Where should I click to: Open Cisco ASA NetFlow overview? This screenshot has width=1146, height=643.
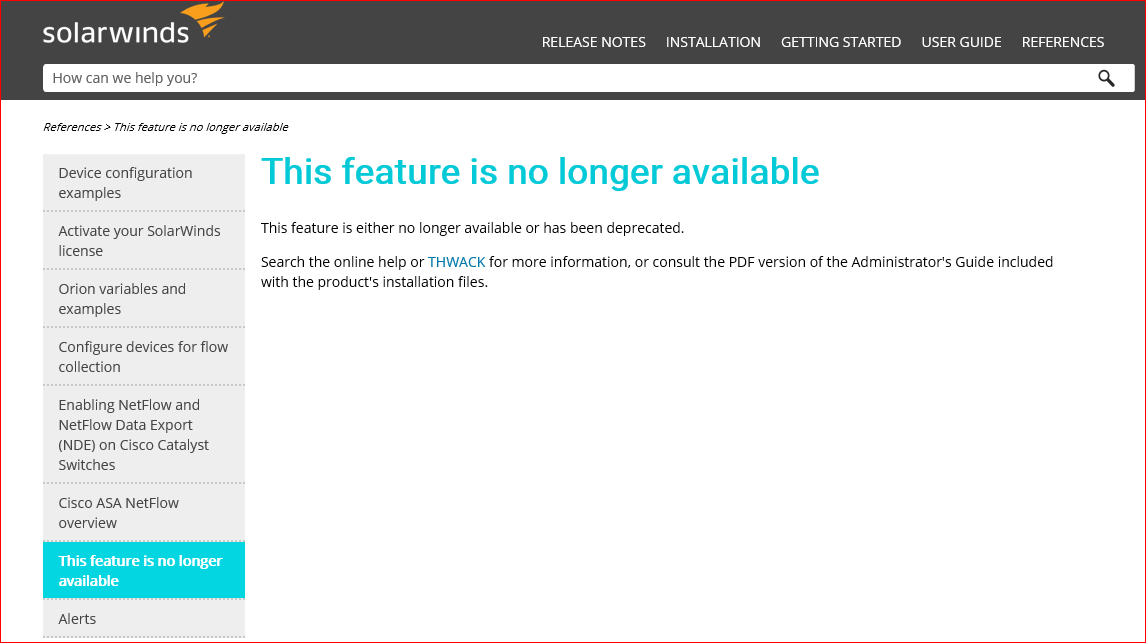point(144,513)
